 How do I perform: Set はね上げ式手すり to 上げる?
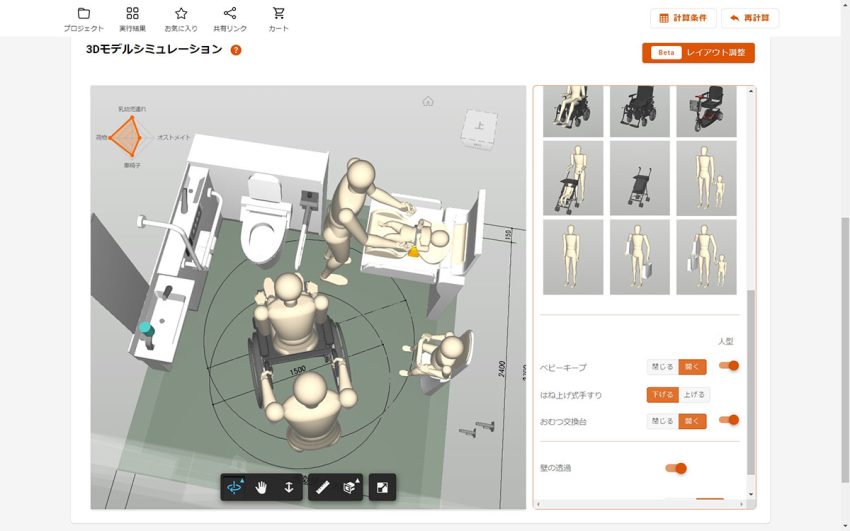[x=695, y=394]
